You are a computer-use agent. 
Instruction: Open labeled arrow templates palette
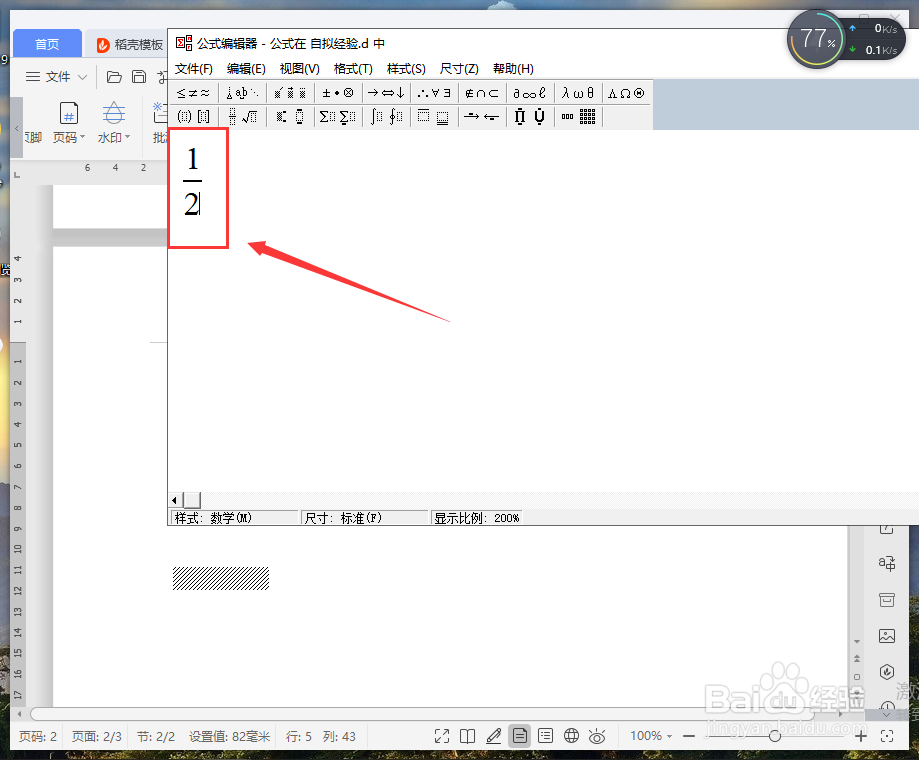[x=482, y=117]
